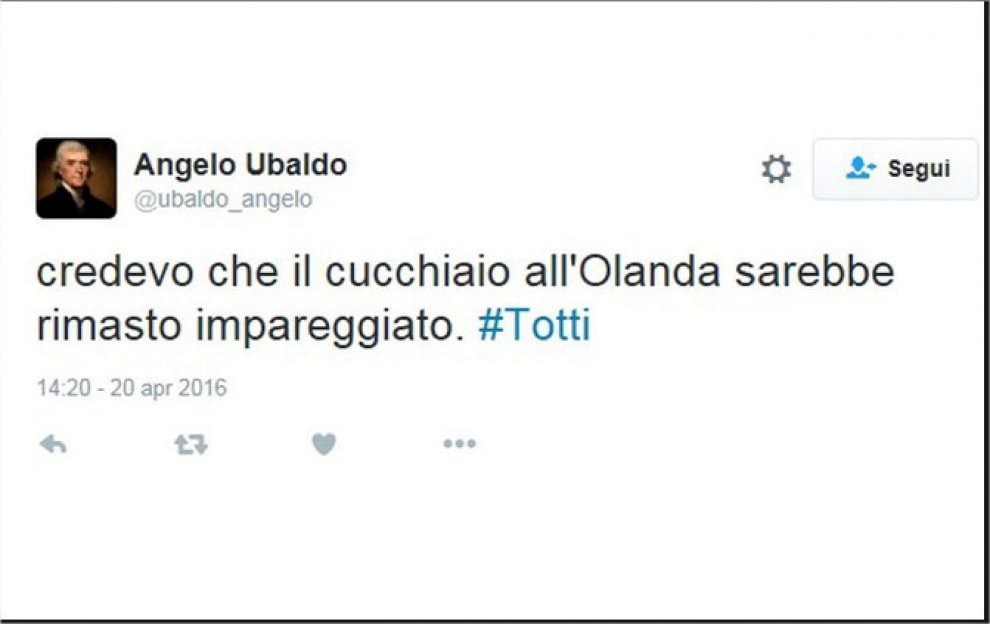Image resolution: width=990 pixels, height=624 pixels.
Task: Open the three-dots more options menu
Action: click(x=460, y=444)
